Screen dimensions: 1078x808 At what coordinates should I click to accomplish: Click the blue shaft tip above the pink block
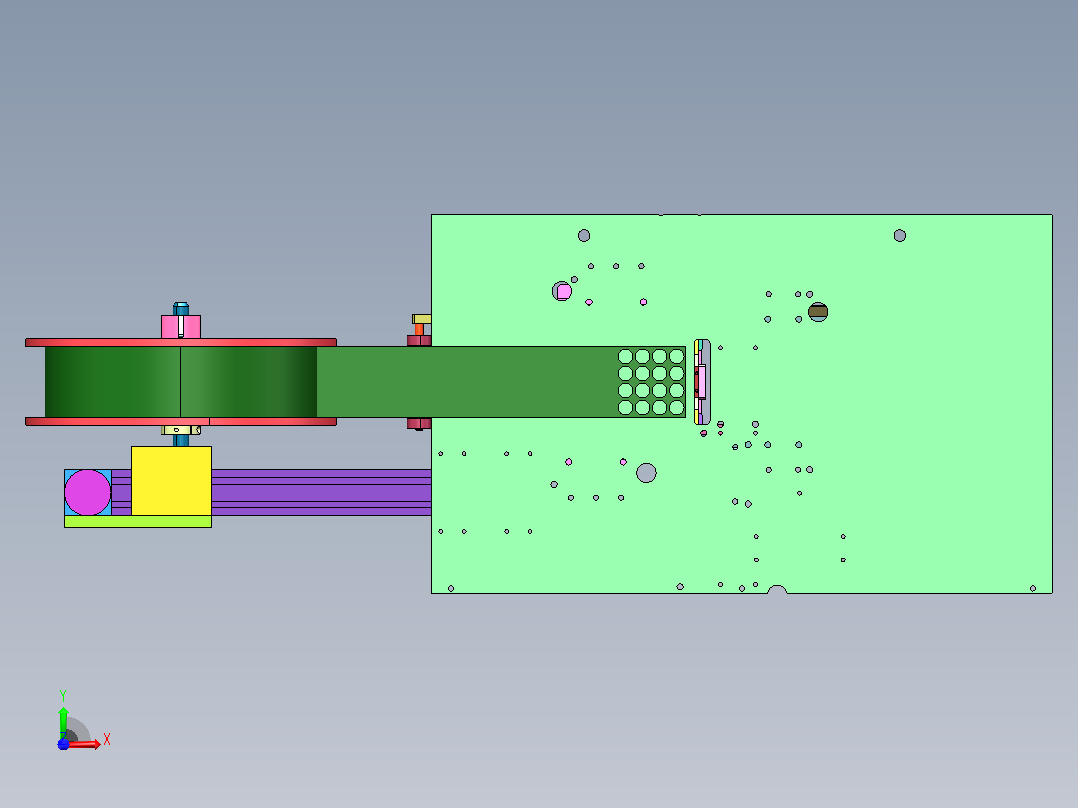[x=181, y=308]
